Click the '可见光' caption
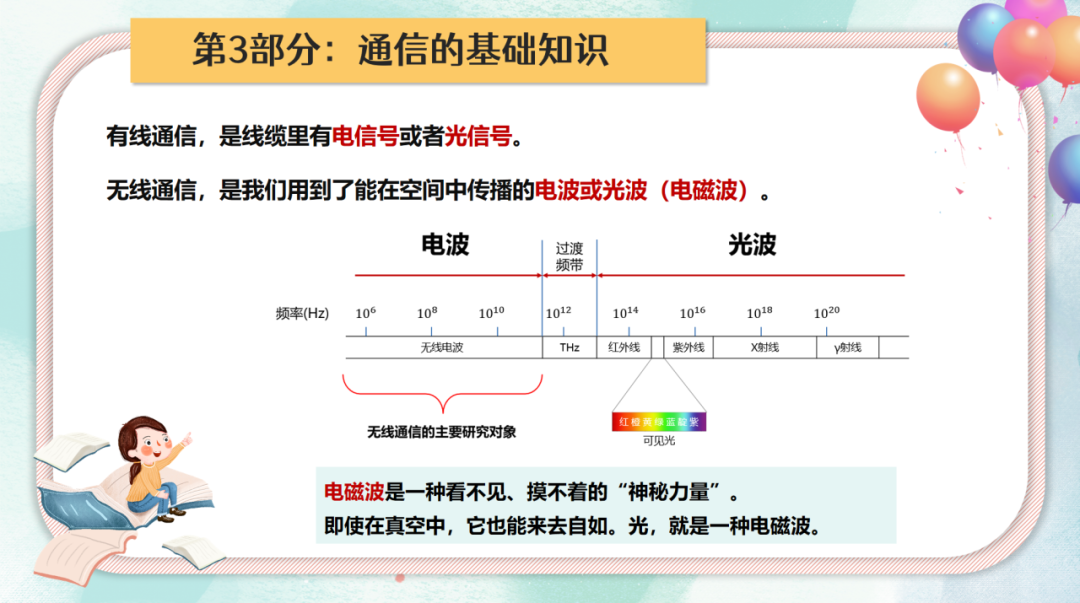 [x=659, y=441]
